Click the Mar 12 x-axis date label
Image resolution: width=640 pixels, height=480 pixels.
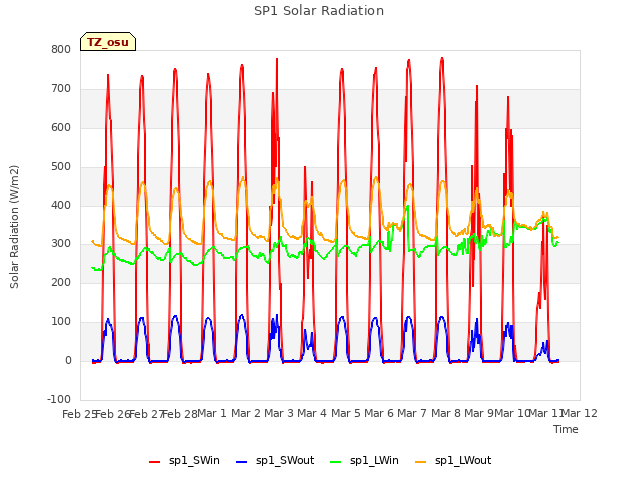(x=580, y=413)
